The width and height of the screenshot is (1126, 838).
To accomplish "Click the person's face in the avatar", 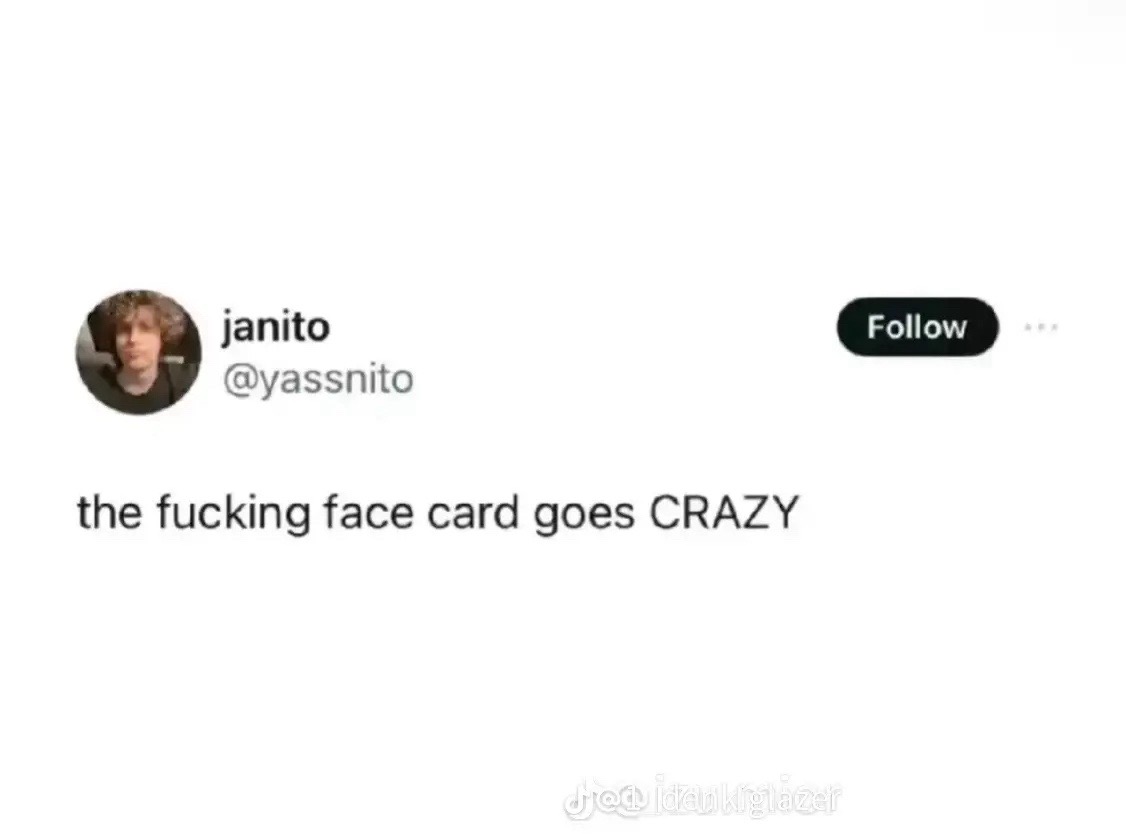I will pyautogui.click(x=134, y=350).
